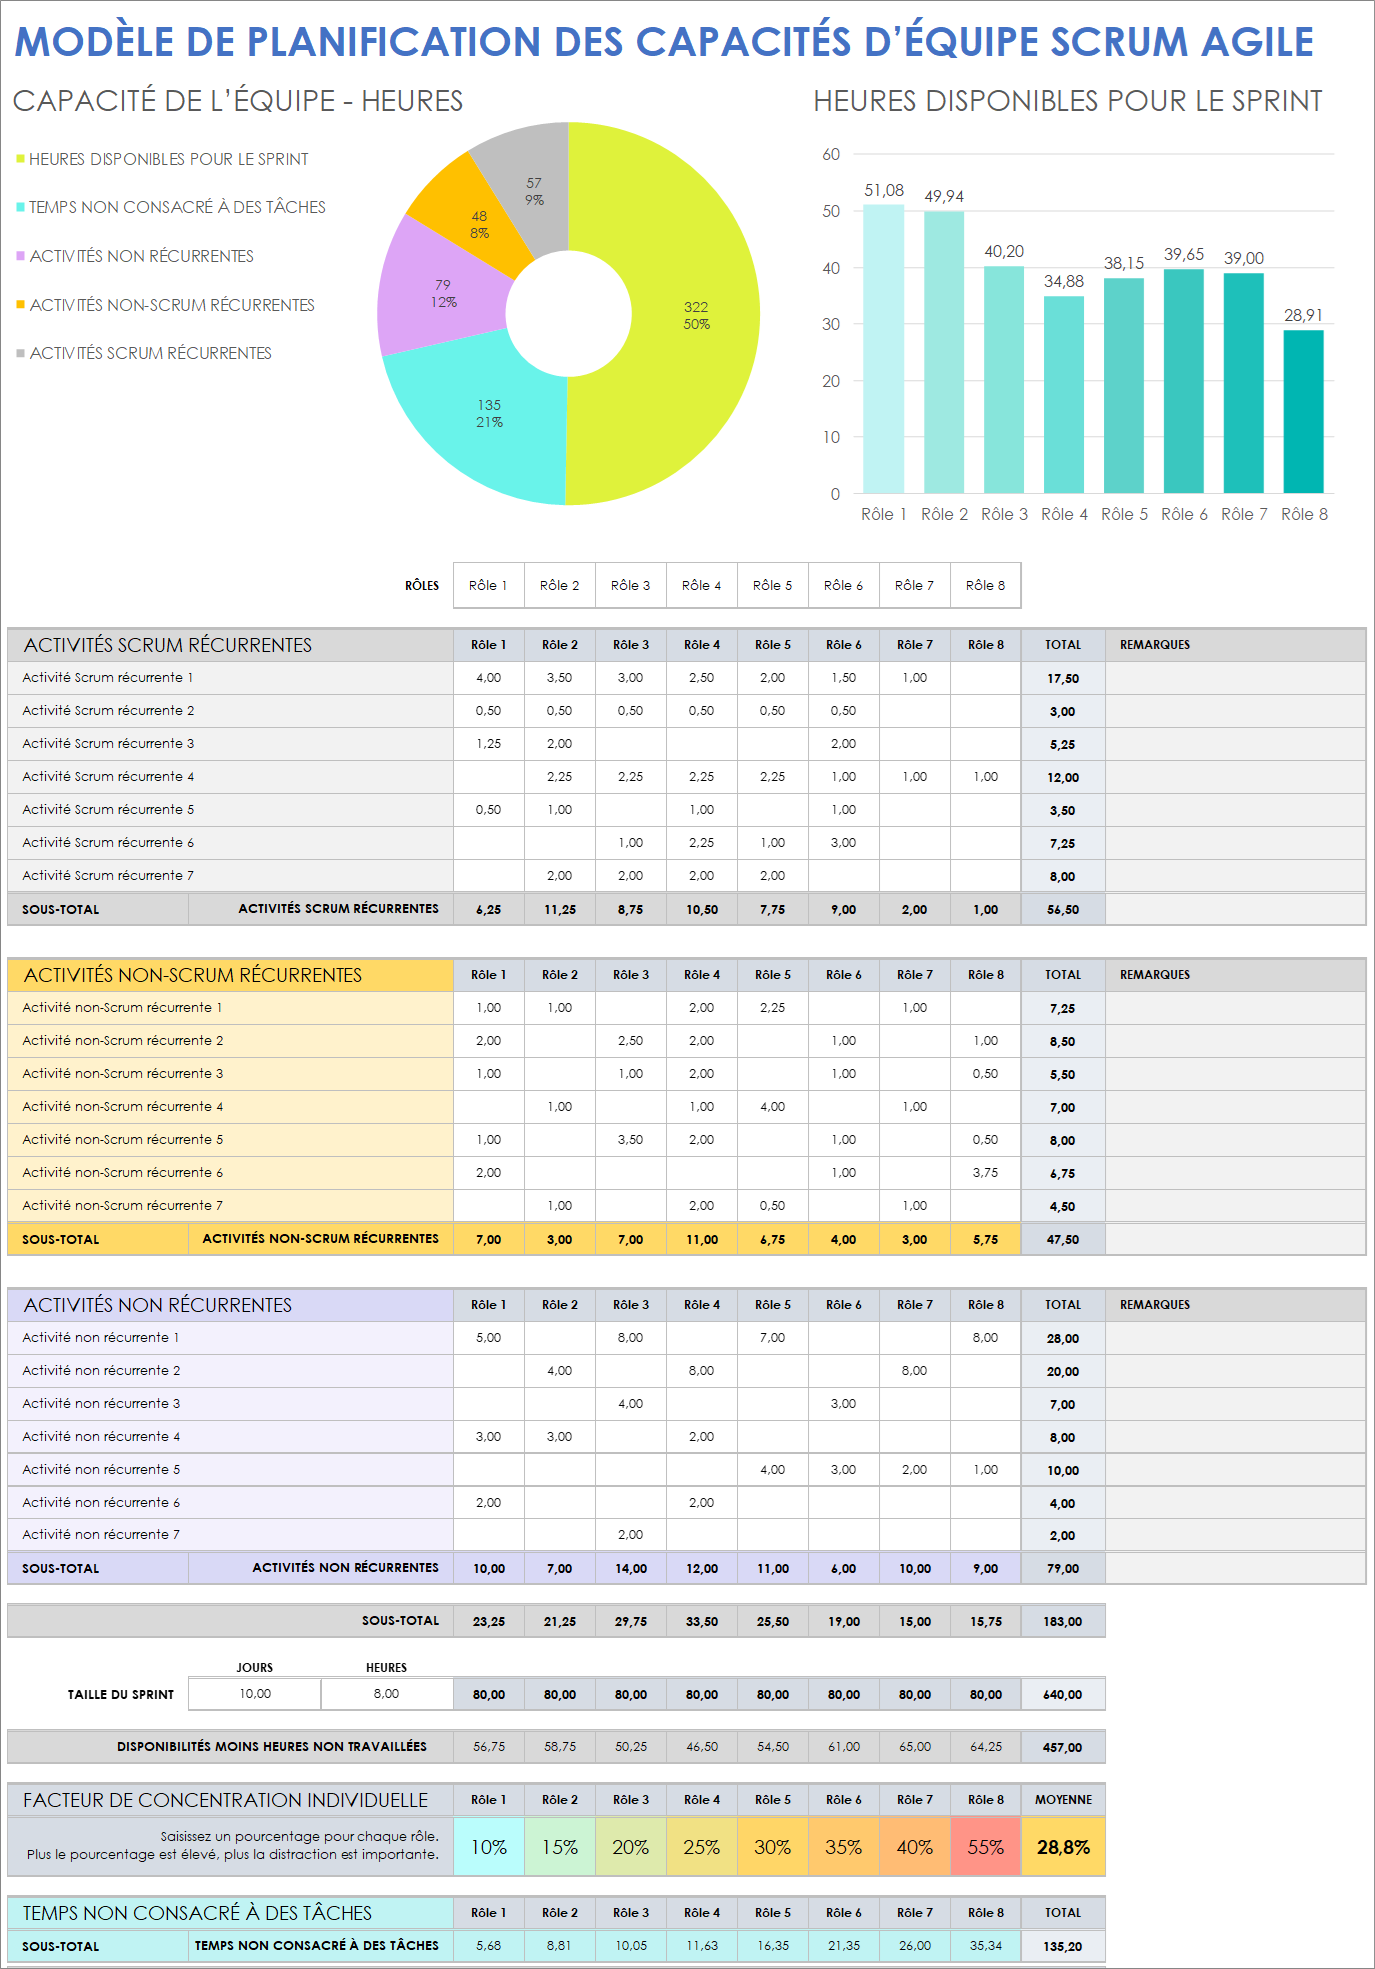1375x1969 pixels.
Task: Edit the 20% focus factor for Rôle 3
Action: 630,1847
